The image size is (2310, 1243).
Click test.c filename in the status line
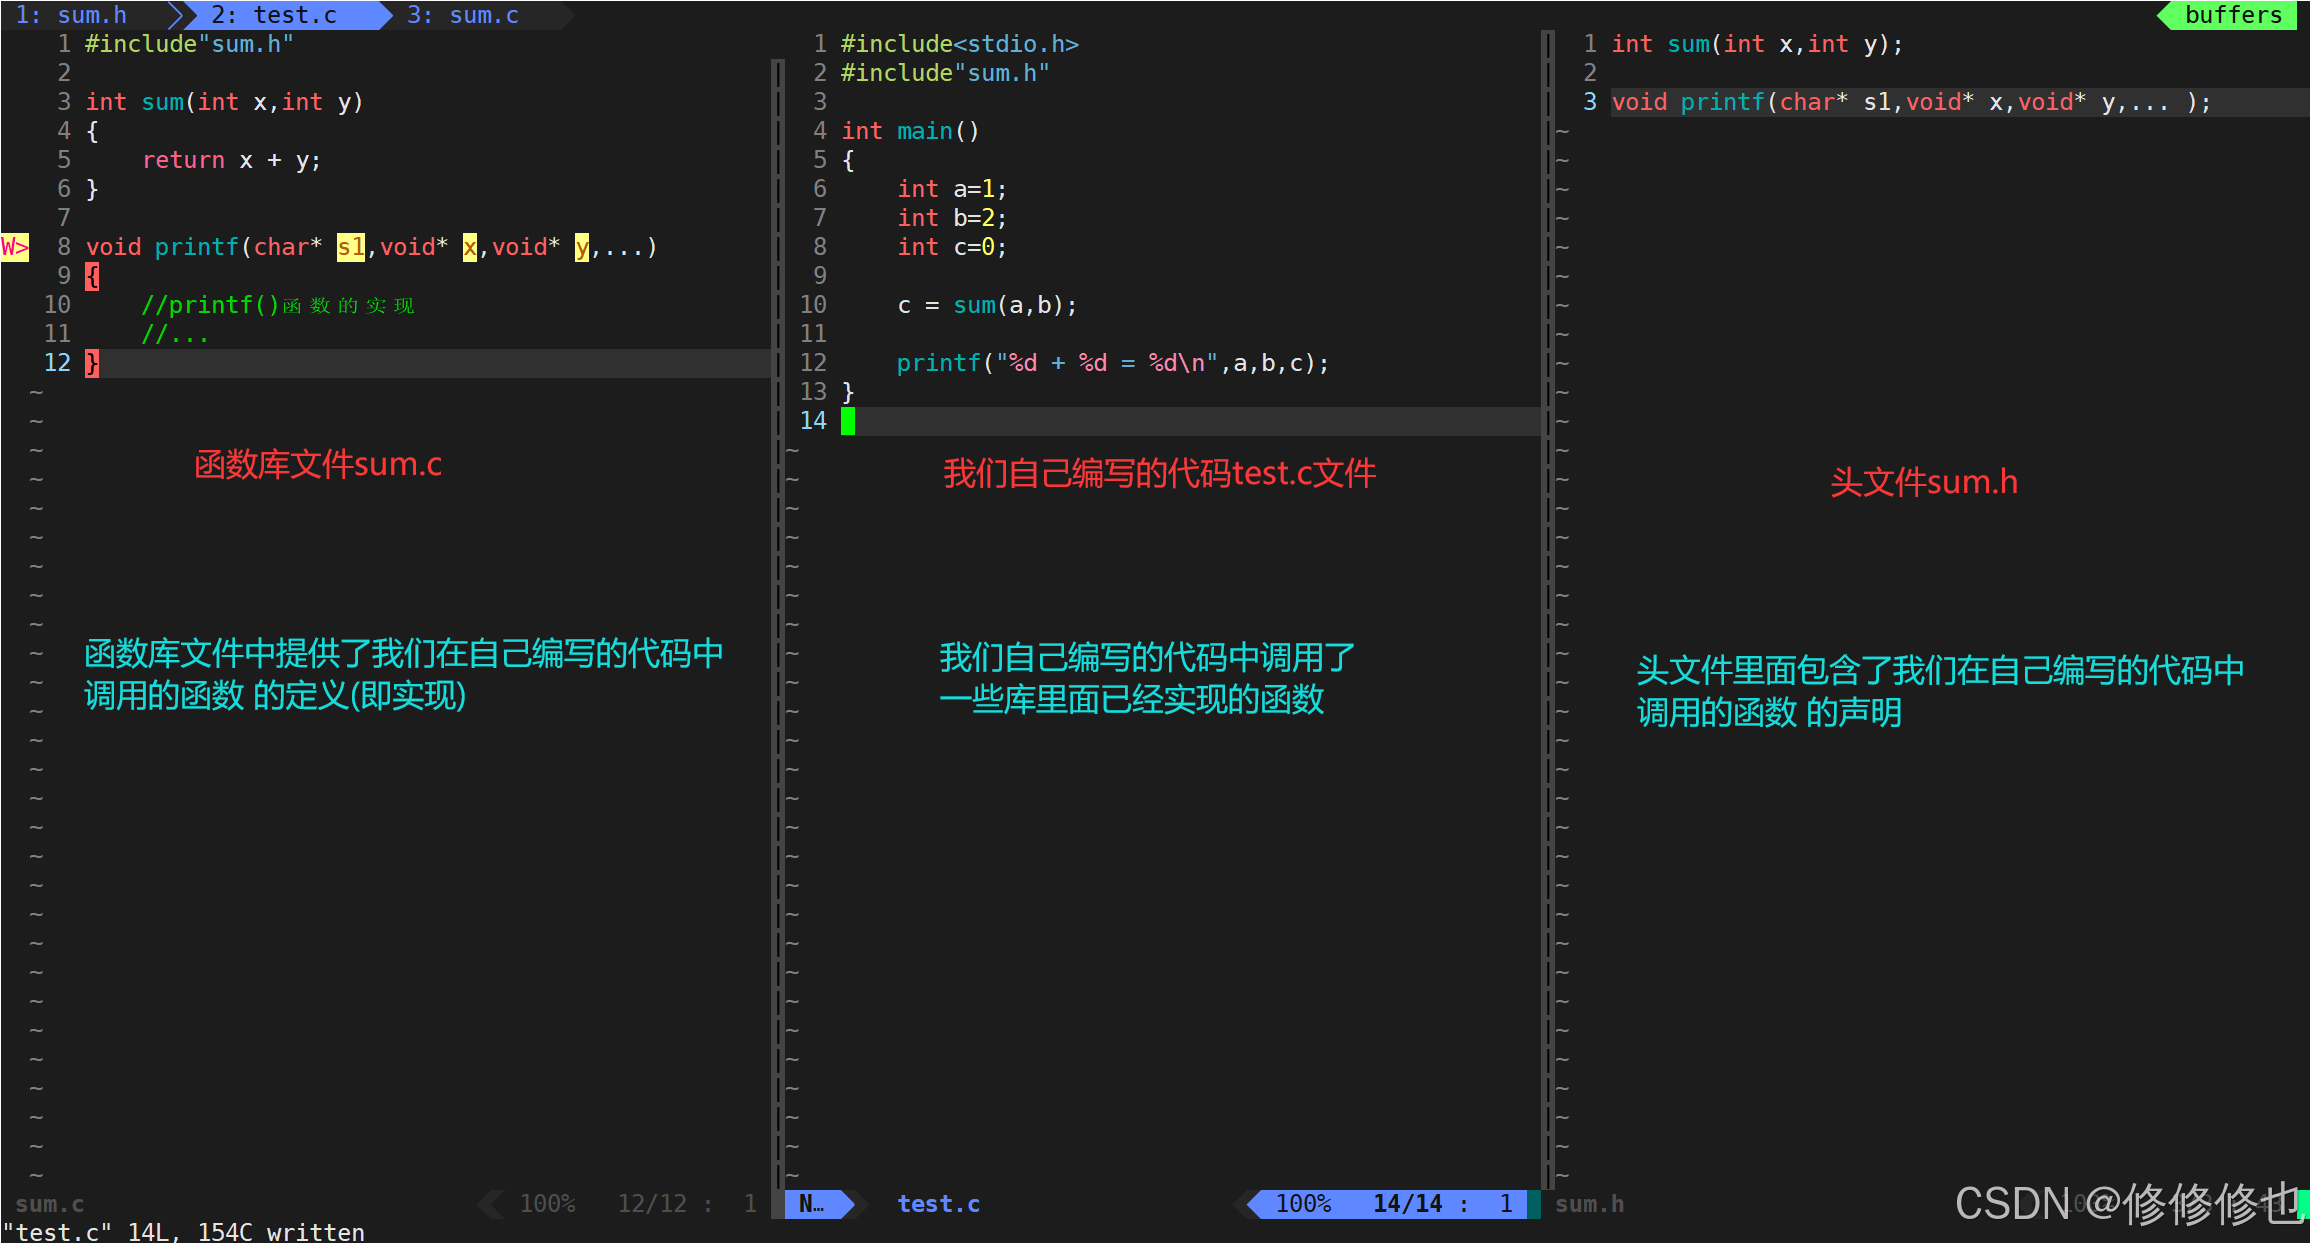pos(938,1204)
